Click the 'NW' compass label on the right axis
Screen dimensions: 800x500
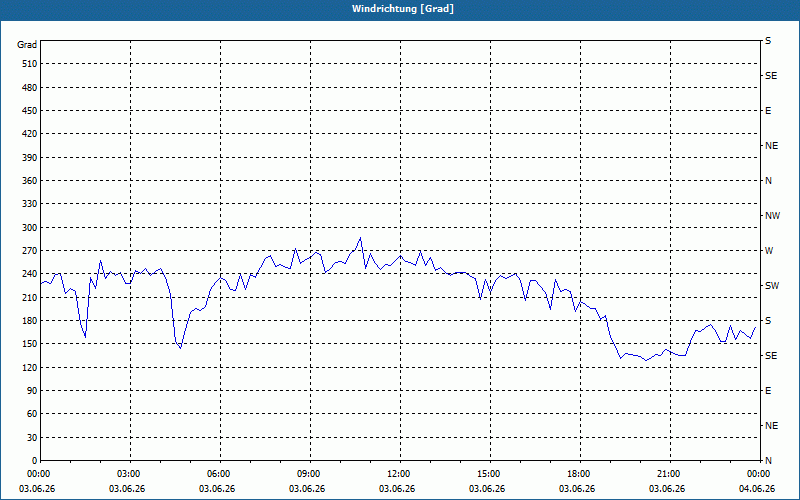(x=773, y=216)
